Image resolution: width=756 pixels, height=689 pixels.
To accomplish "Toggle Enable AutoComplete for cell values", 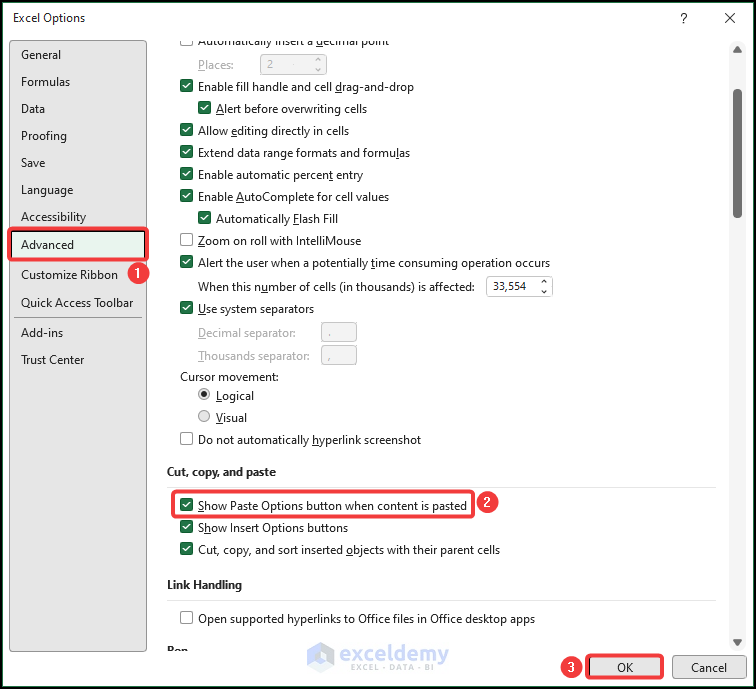I will (187, 196).
